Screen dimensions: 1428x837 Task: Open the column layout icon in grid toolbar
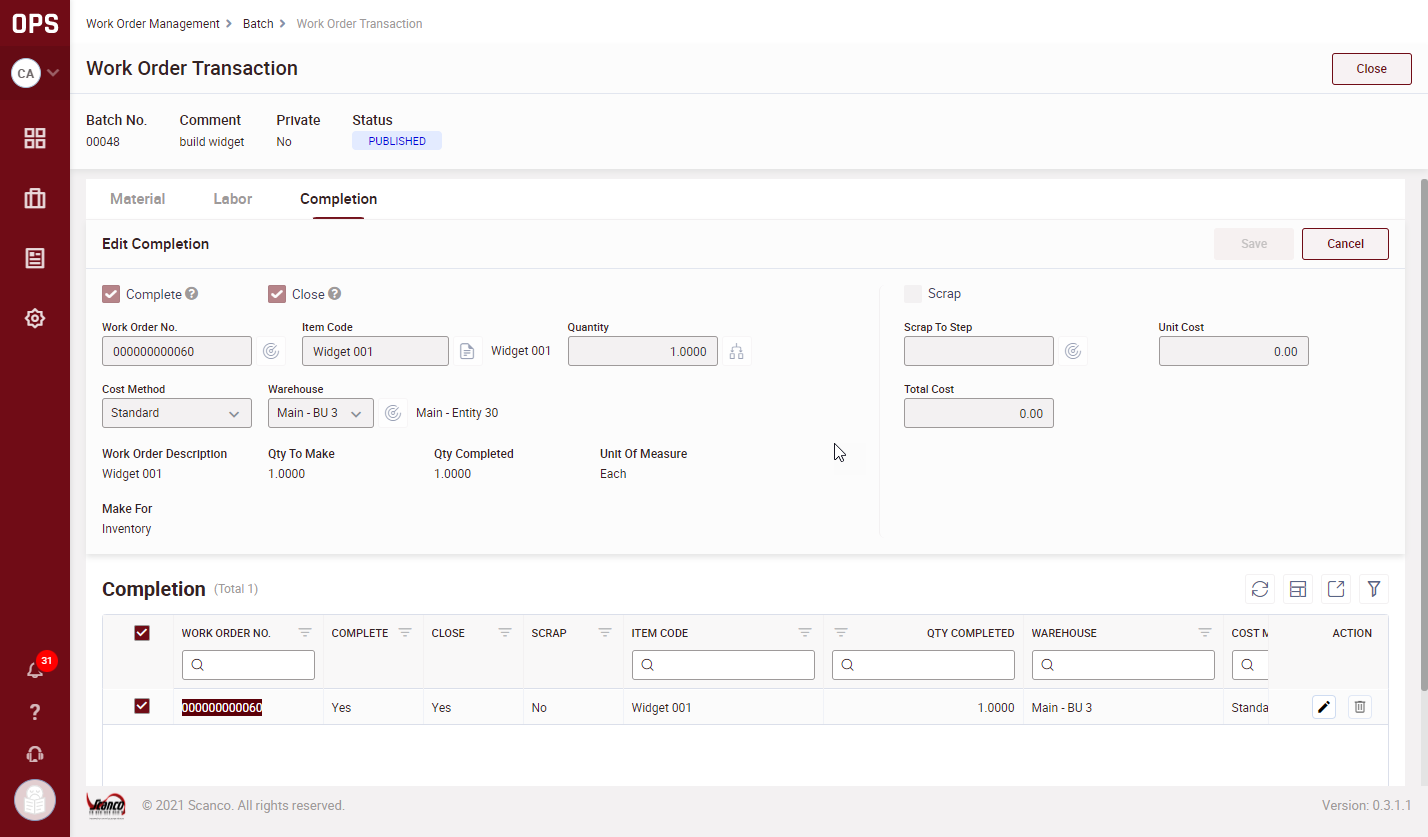click(x=1298, y=589)
